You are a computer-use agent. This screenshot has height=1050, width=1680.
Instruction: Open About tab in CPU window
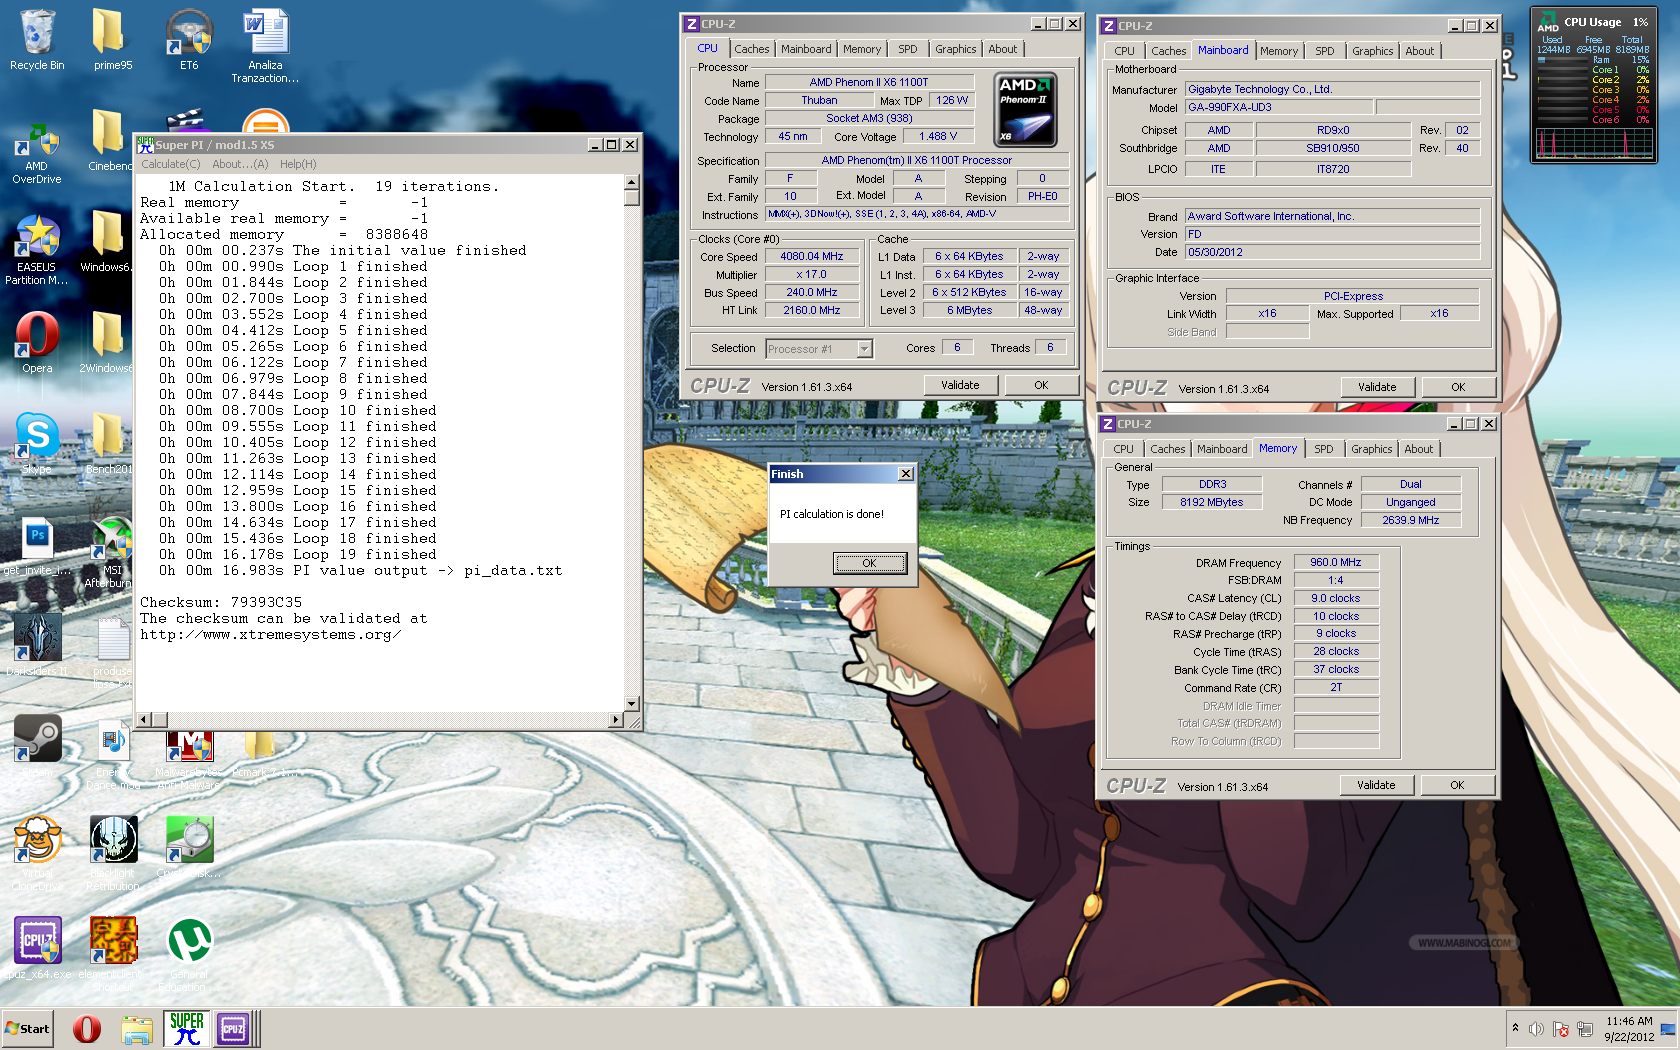[1003, 49]
